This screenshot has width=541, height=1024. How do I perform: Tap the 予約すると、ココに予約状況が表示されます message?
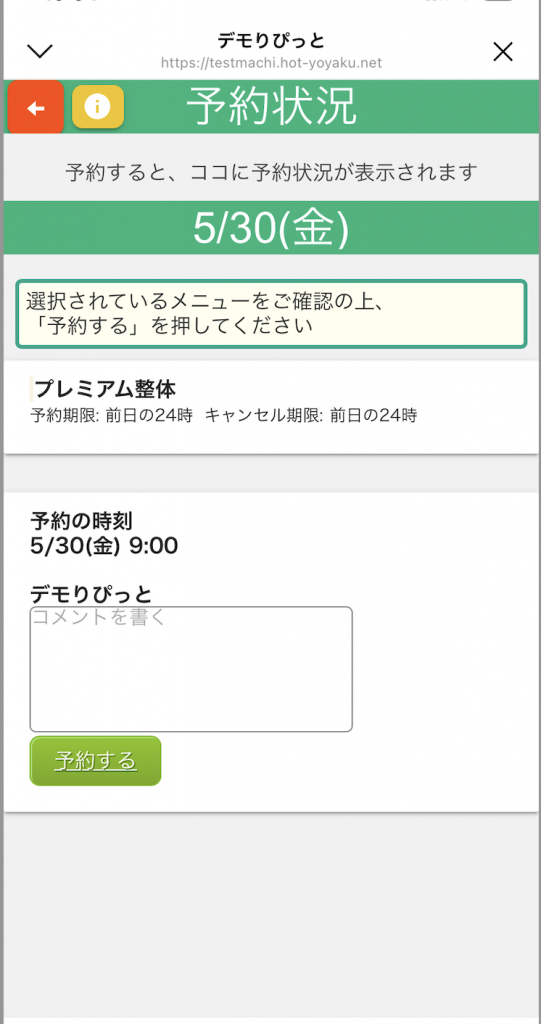[x=271, y=173]
